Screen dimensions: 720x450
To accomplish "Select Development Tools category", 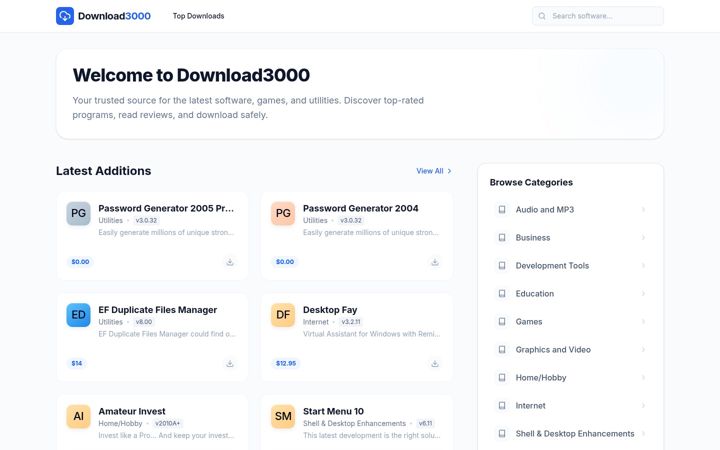I will [x=571, y=266].
